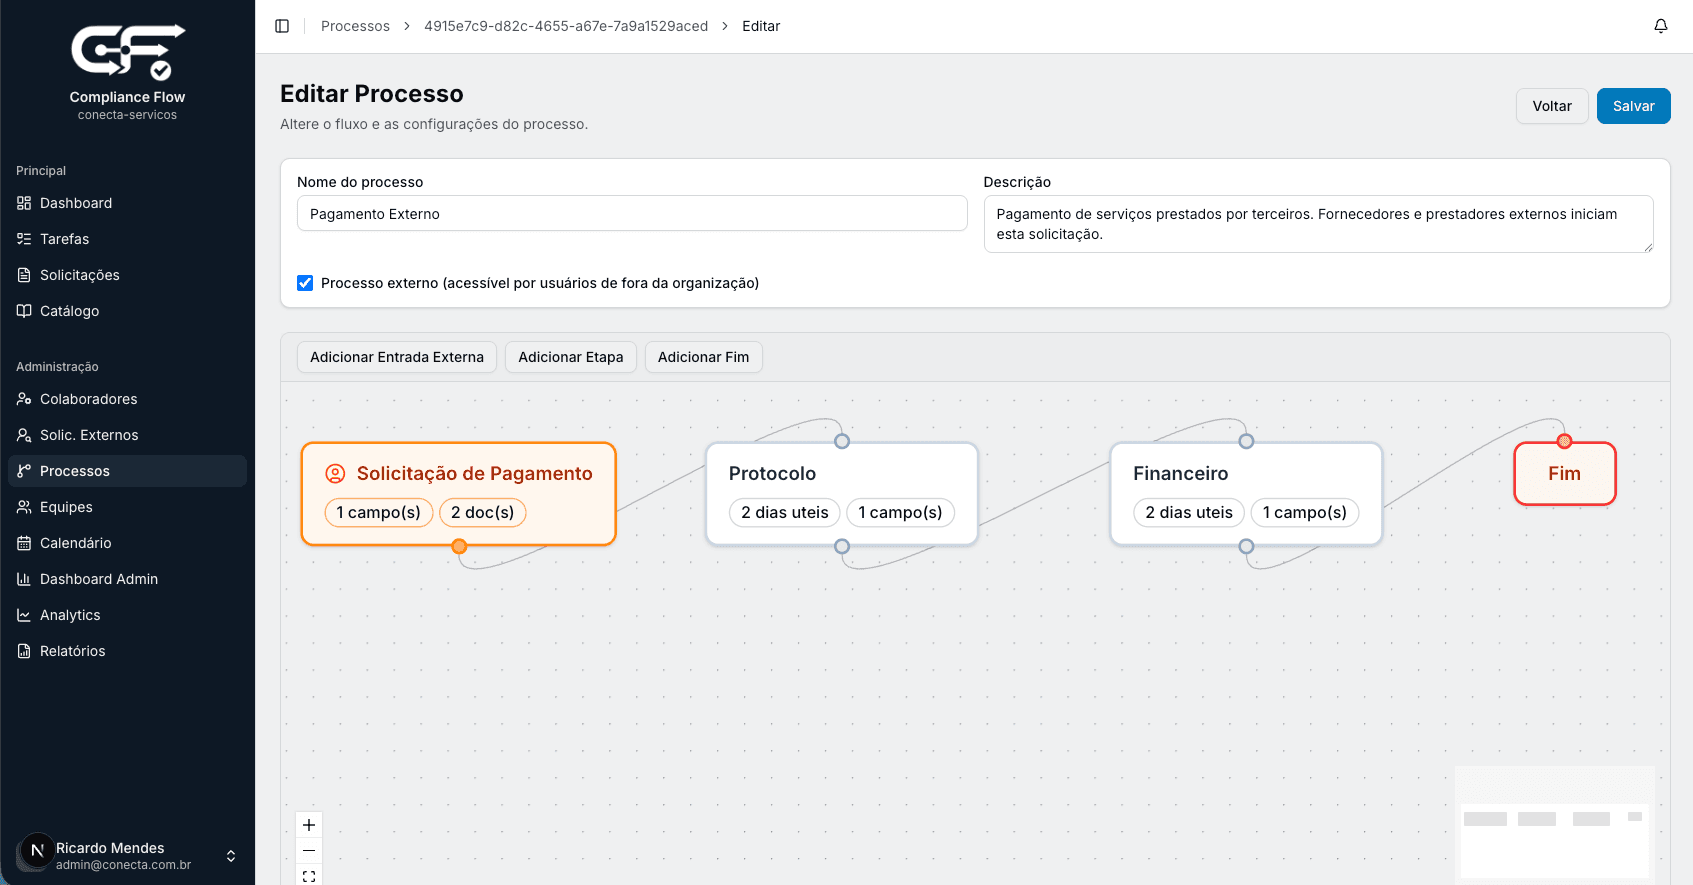
Task: Click the Catálogo book icon
Action: coord(24,311)
